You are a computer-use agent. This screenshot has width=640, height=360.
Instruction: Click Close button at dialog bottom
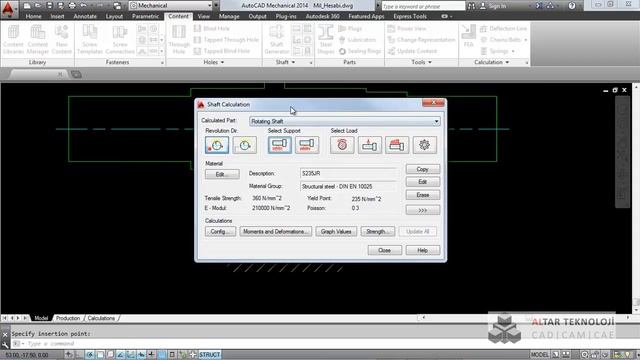pyautogui.click(x=384, y=250)
